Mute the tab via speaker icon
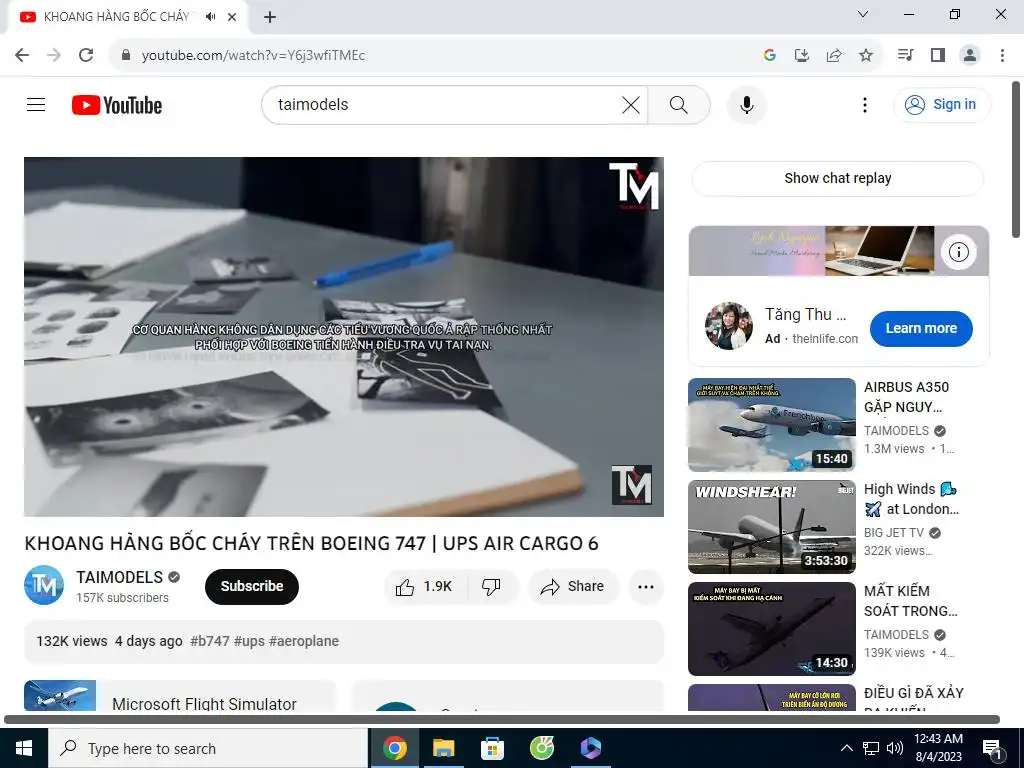 [x=210, y=17]
